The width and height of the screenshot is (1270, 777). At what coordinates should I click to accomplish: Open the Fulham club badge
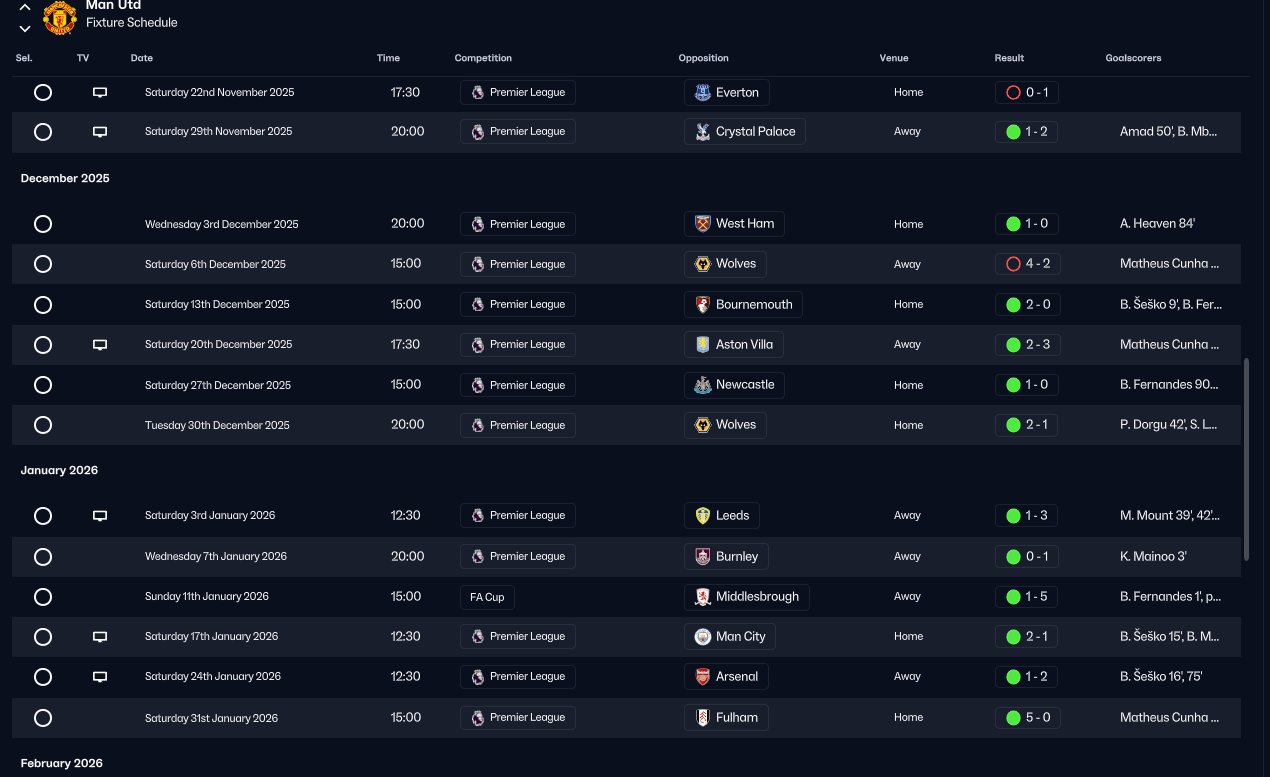(x=702, y=718)
